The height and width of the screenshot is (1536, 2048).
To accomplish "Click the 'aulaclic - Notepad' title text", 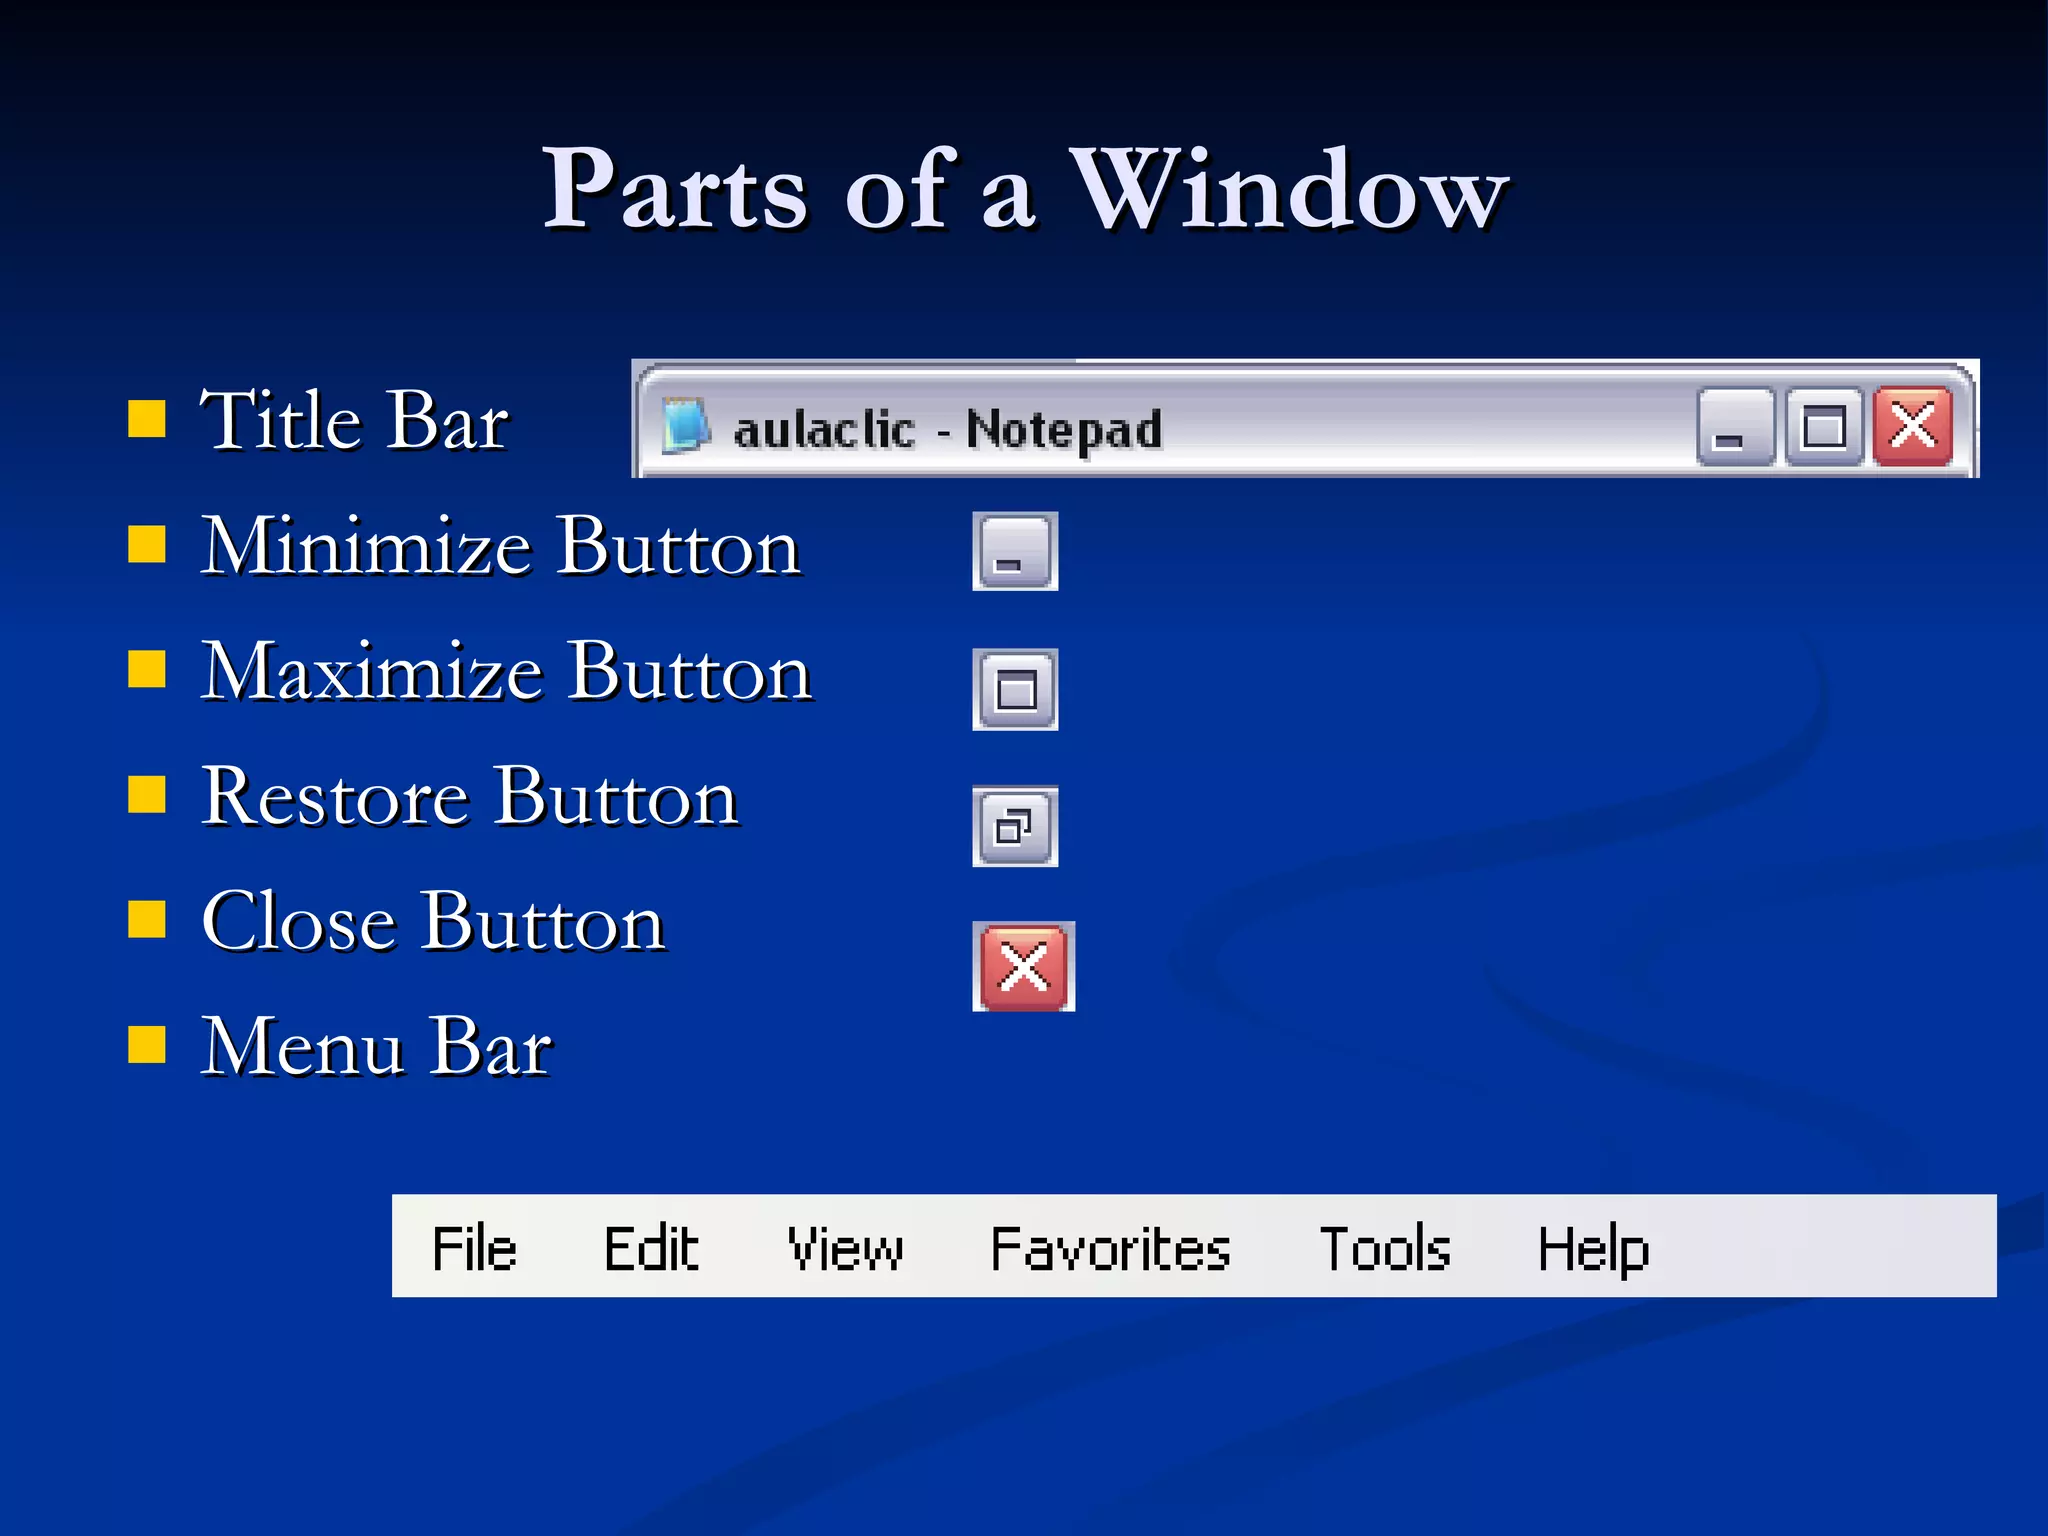I will [948, 430].
